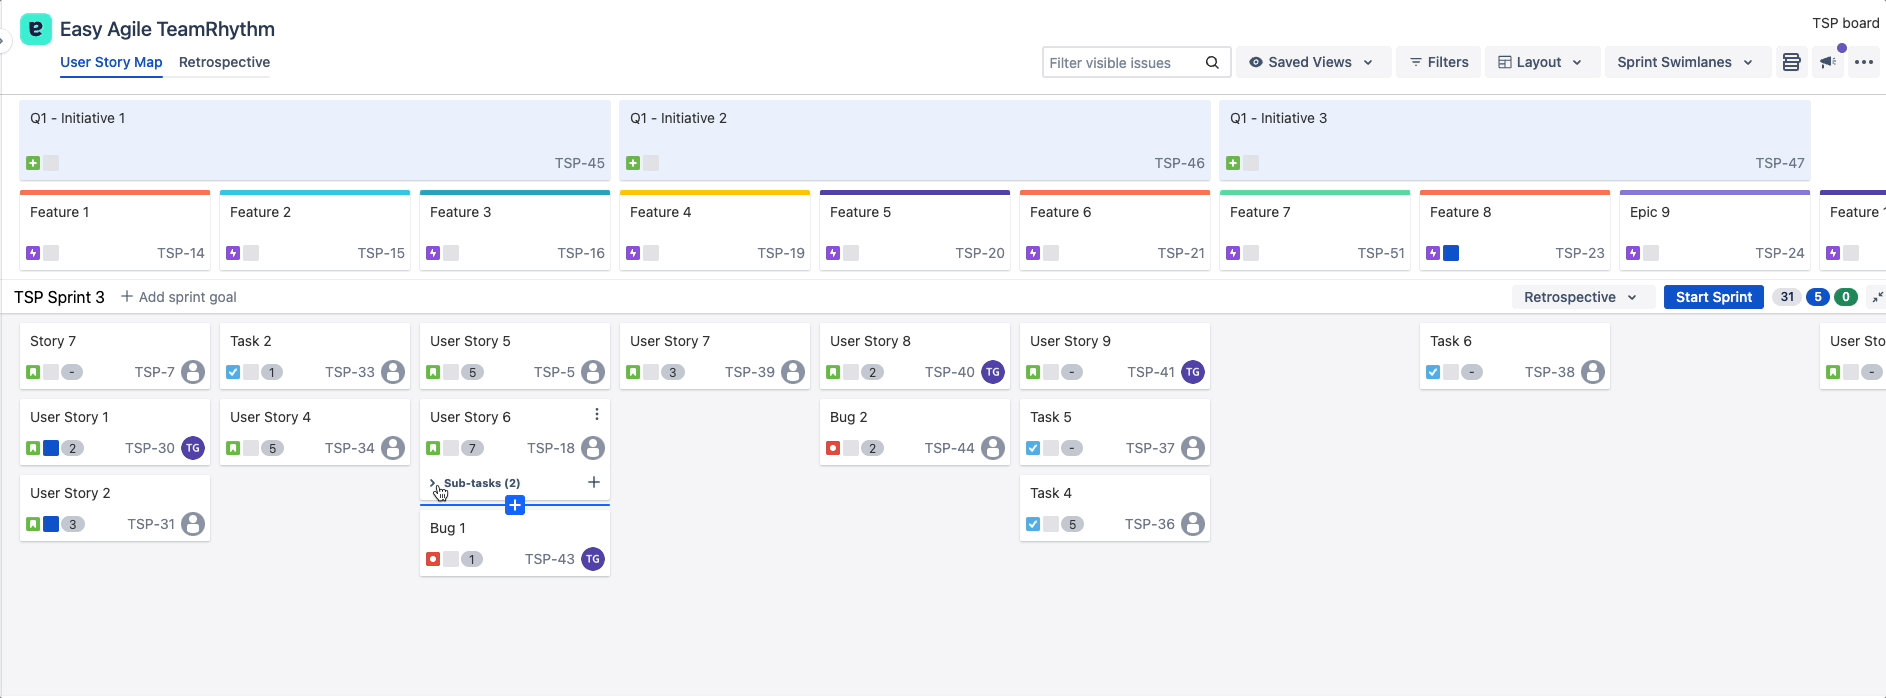This screenshot has height=698, width=1886.
Task: Open the three-dot more options menu in the toolbar
Action: coord(1864,62)
